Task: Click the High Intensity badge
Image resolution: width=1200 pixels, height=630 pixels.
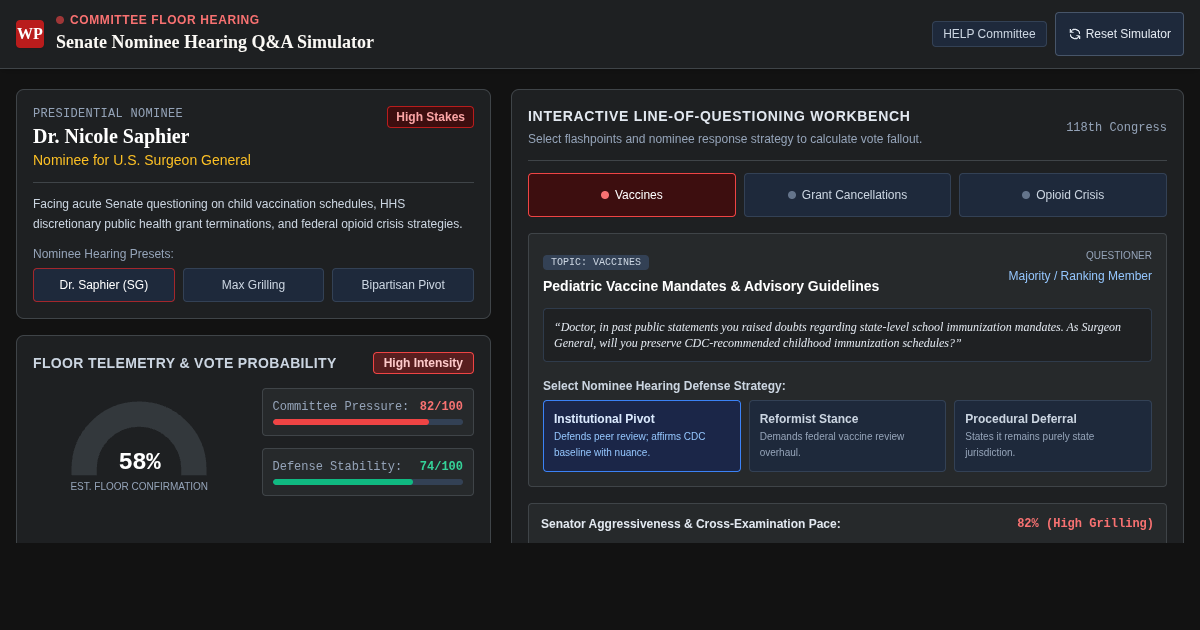Action: [423, 363]
